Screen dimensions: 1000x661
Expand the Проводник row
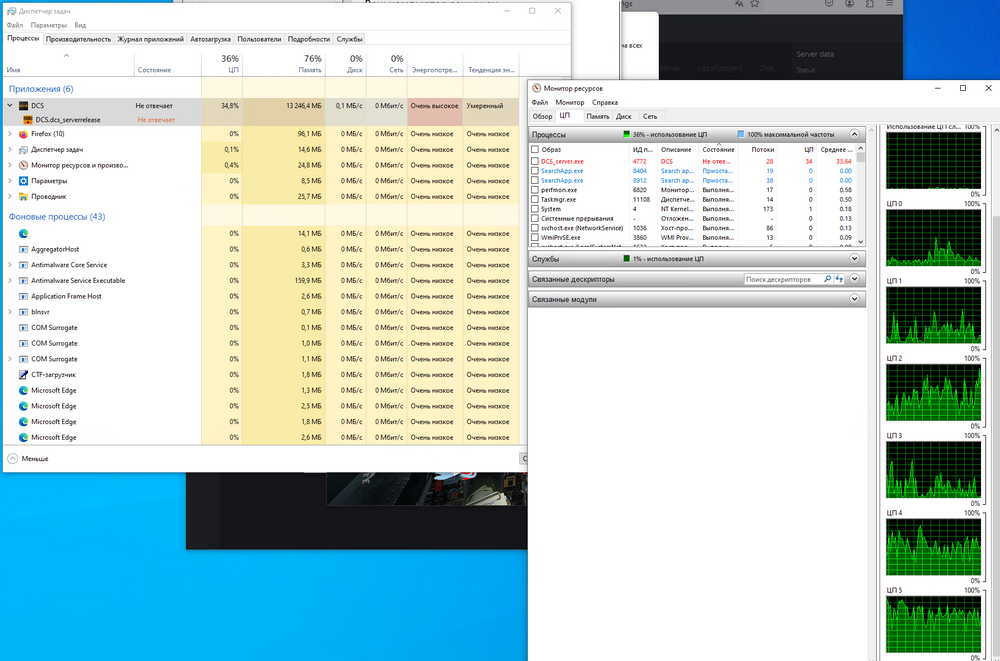coord(10,197)
